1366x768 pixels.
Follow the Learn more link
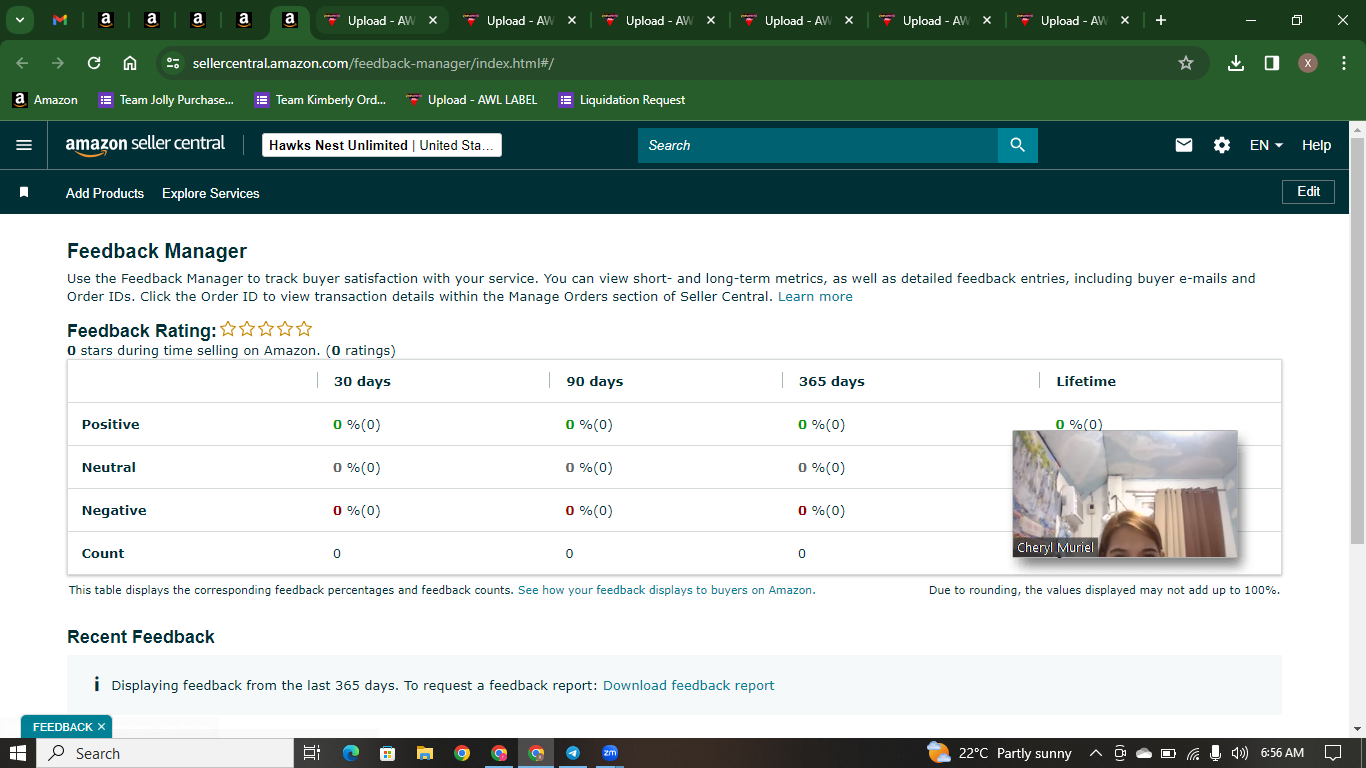(815, 296)
